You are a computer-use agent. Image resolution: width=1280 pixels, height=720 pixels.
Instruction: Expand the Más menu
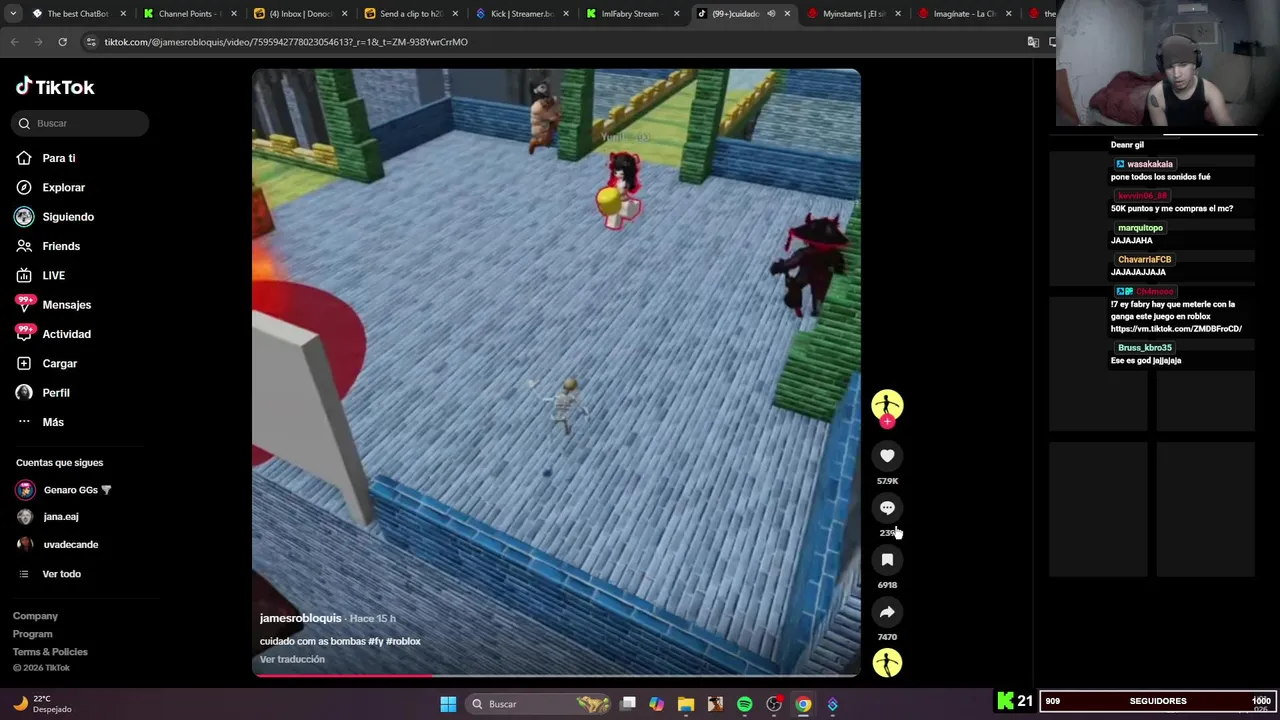pyautogui.click(x=40, y=422)
